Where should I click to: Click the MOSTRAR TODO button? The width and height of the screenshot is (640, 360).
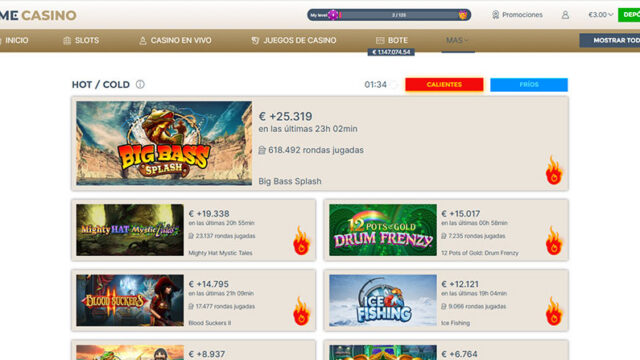pos(610,40)
